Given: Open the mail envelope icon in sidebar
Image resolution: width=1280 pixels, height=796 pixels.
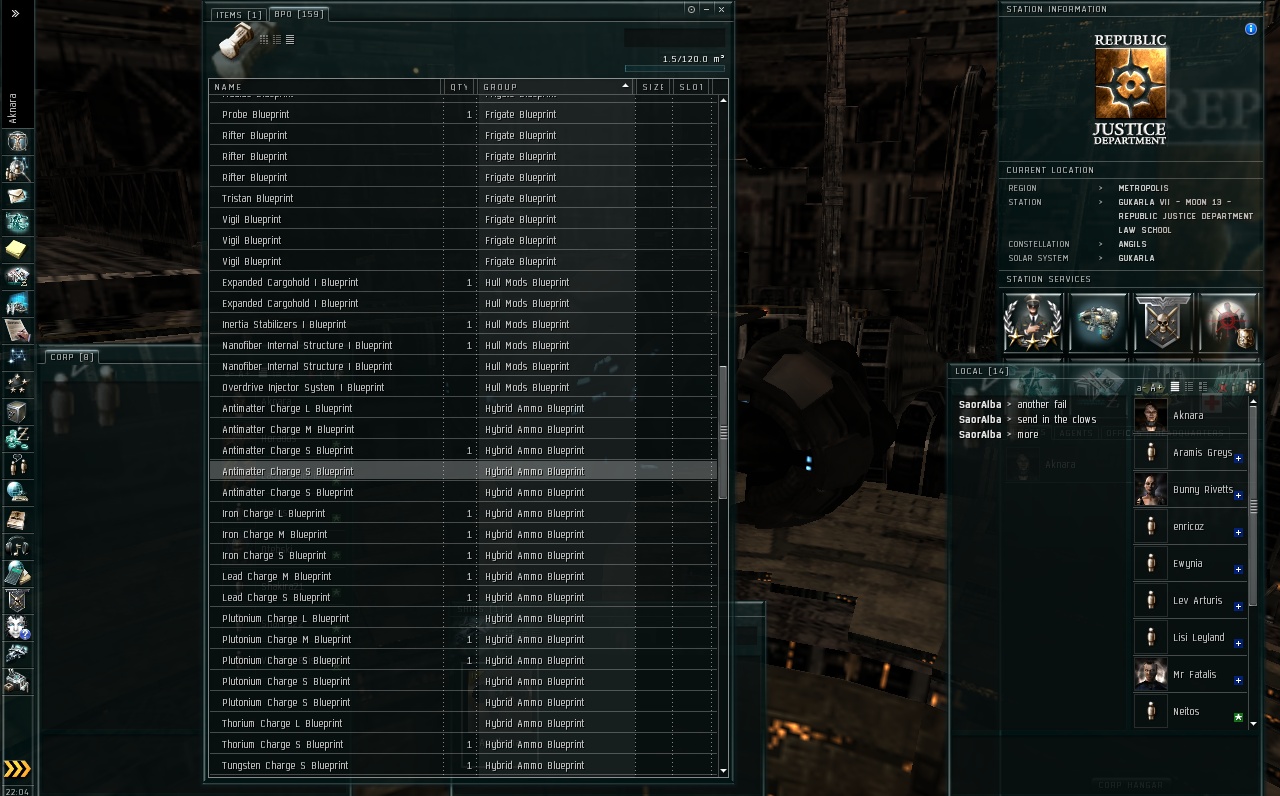Looking at the screenshot, I should point(18,195).
